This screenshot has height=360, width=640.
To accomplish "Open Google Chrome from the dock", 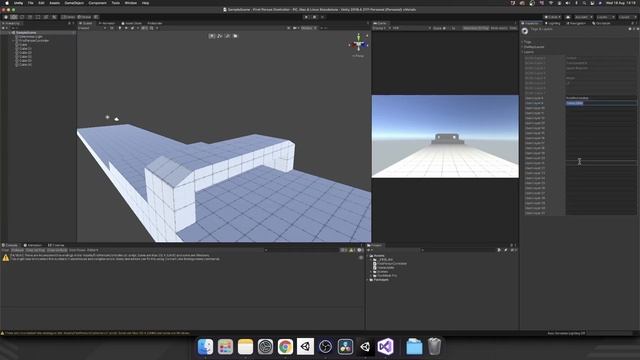I will click(285, 347).
